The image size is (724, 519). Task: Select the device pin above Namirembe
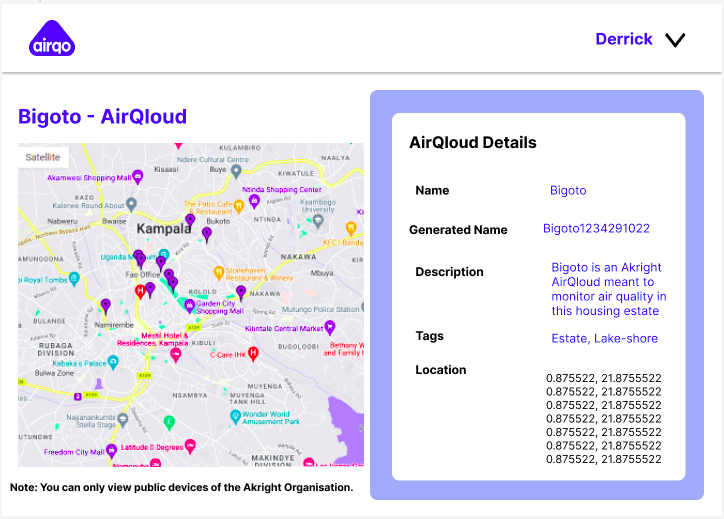[x=106, y=306]
